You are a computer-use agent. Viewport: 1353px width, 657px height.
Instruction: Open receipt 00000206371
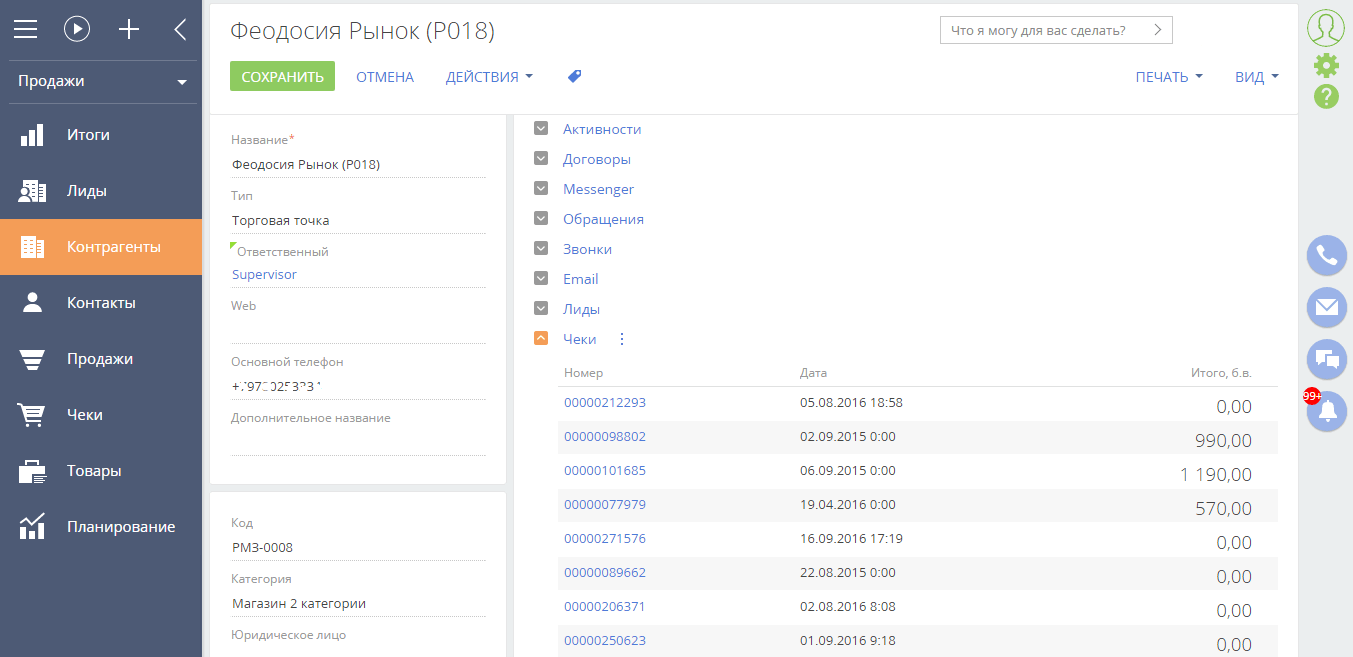[x=605, y=607]
